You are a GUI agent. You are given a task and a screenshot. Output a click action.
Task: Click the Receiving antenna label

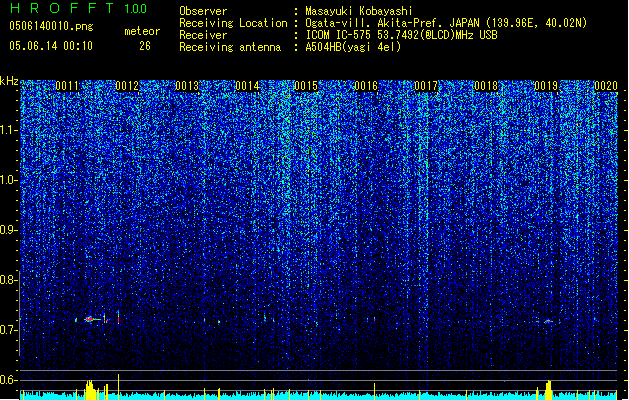[230, 47]
